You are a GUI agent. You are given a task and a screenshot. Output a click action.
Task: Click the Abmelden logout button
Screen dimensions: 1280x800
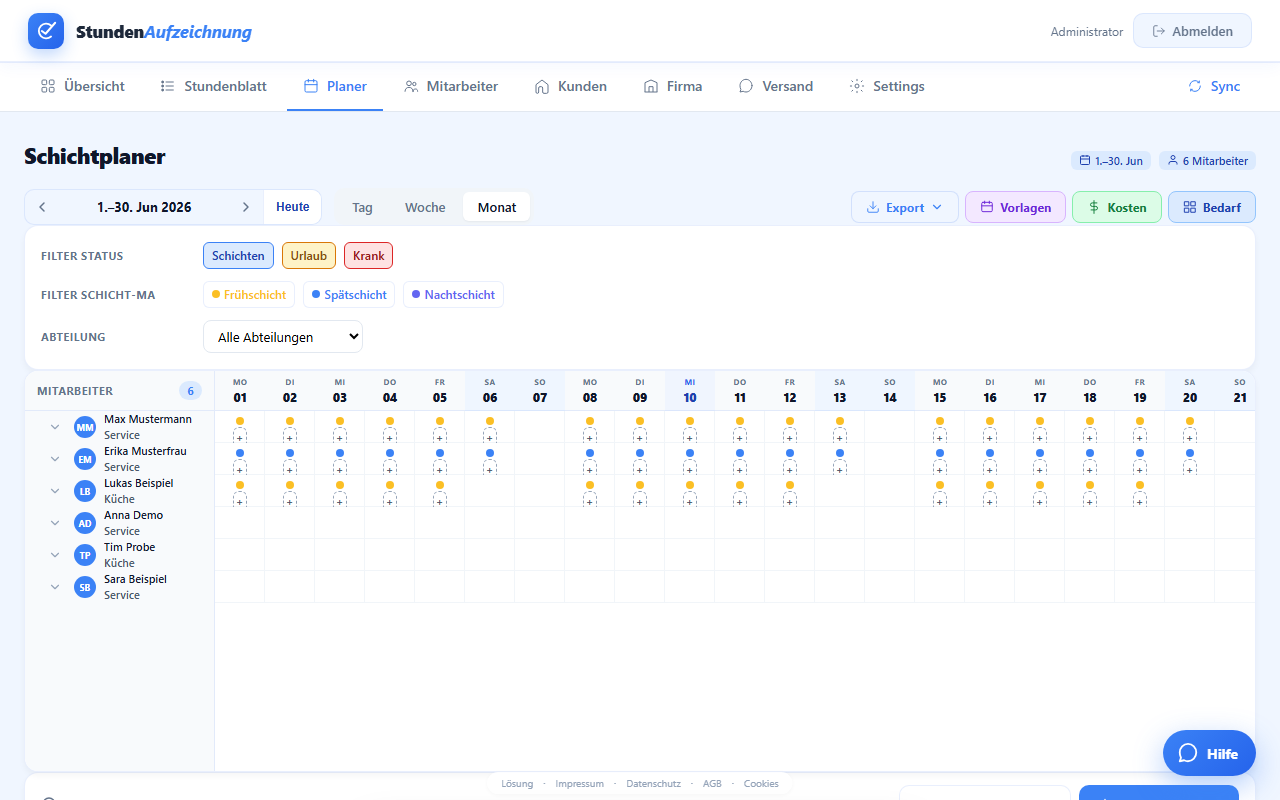[1192, 31]
